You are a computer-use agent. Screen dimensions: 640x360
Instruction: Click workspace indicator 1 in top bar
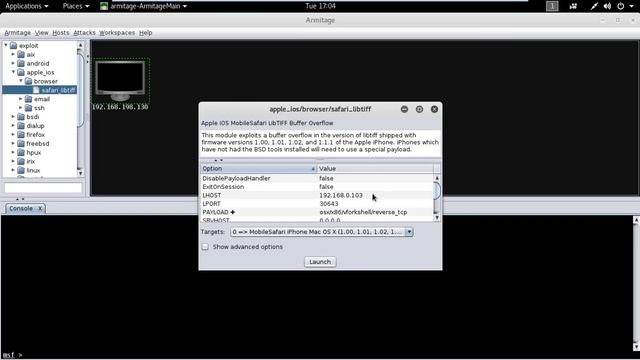pos(552,6)
